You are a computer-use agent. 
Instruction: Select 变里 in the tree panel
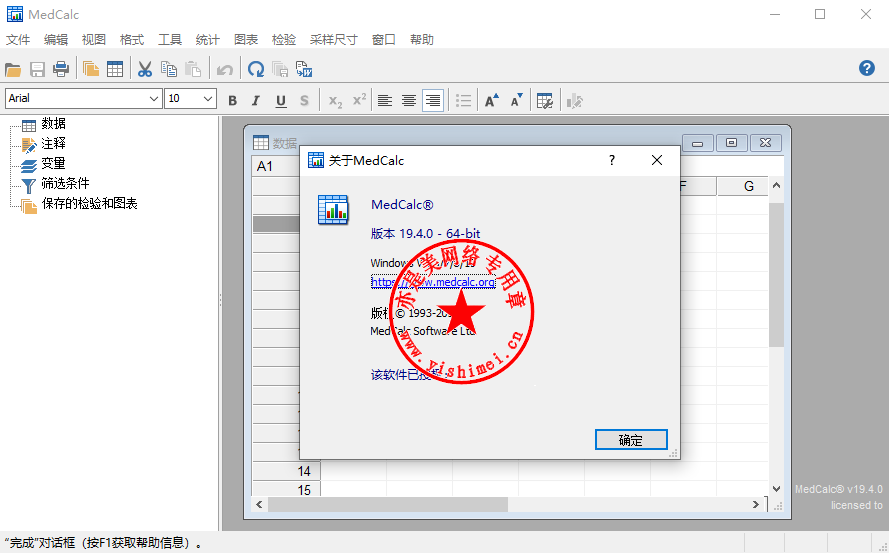(53, 163)
